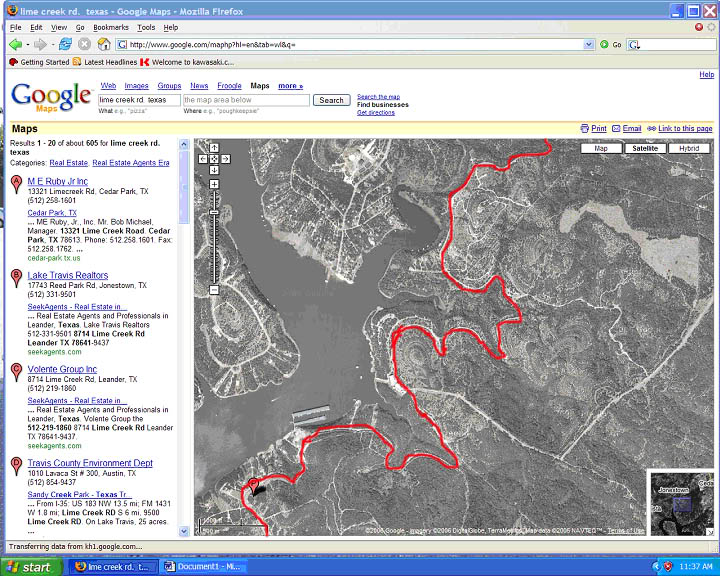The width and height of the screenshot is (720, 576).
Task: Switch map view to Map mode
Action: (x=601, y=148)
